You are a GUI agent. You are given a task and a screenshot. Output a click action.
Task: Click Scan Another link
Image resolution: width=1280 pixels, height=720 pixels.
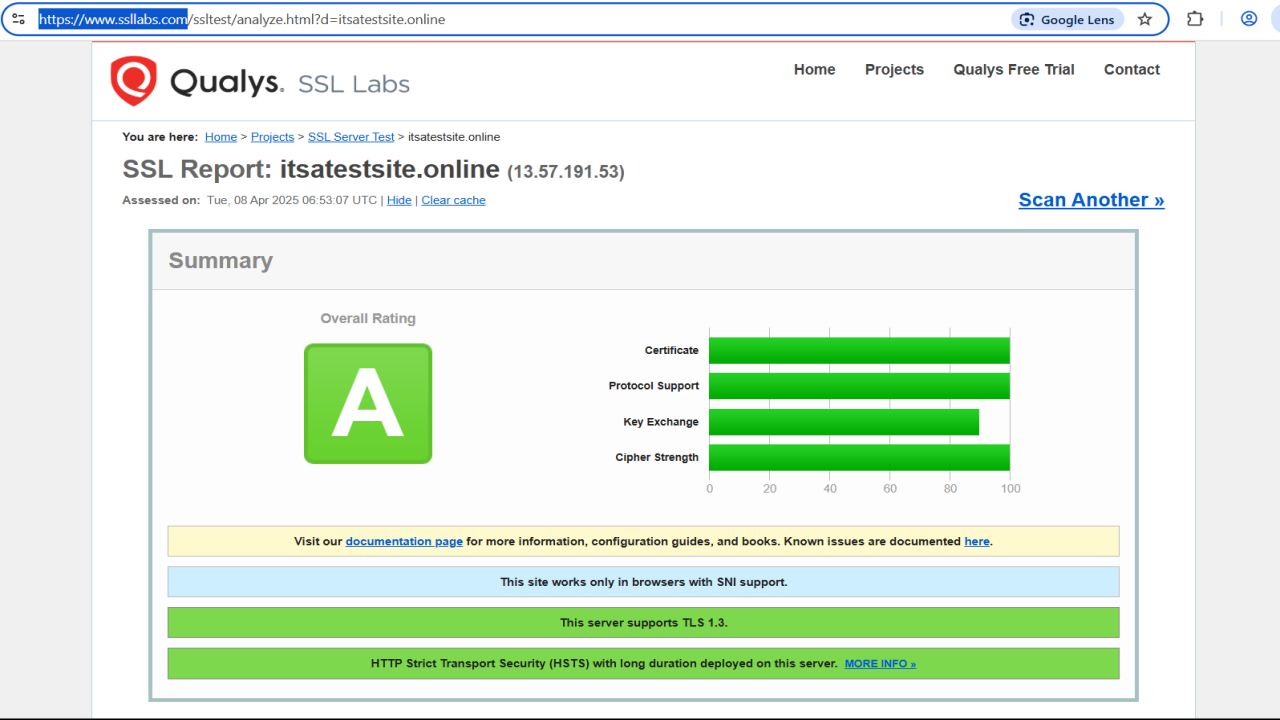[x=1091, y=200]
